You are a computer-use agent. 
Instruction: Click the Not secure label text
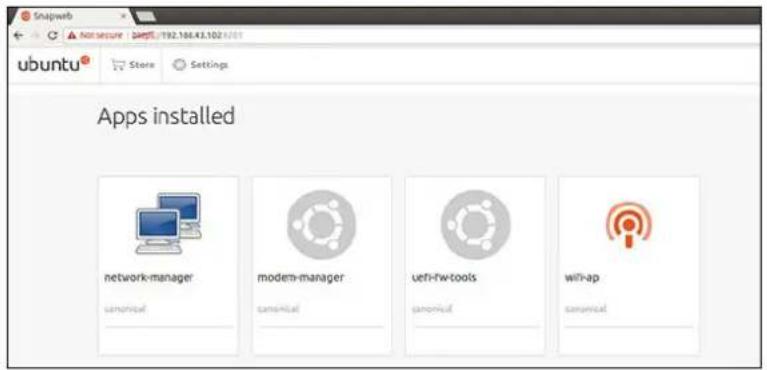[100, 35]
